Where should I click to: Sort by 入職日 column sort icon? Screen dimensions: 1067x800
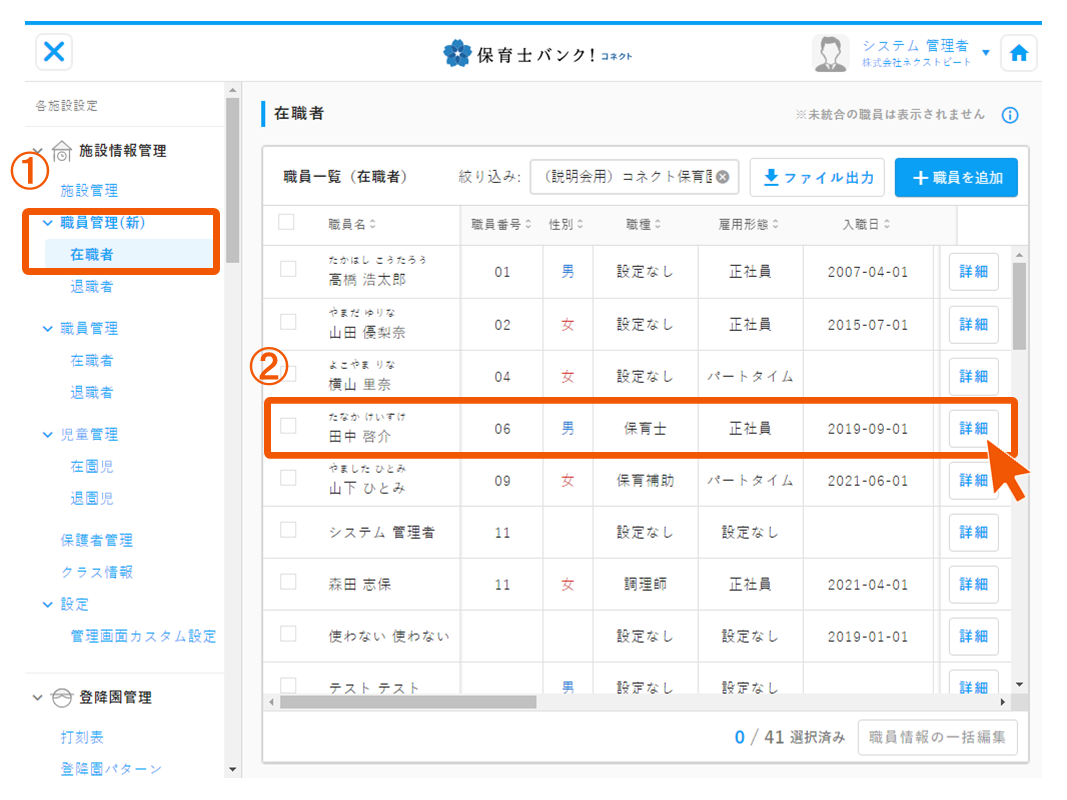(886, 224)
